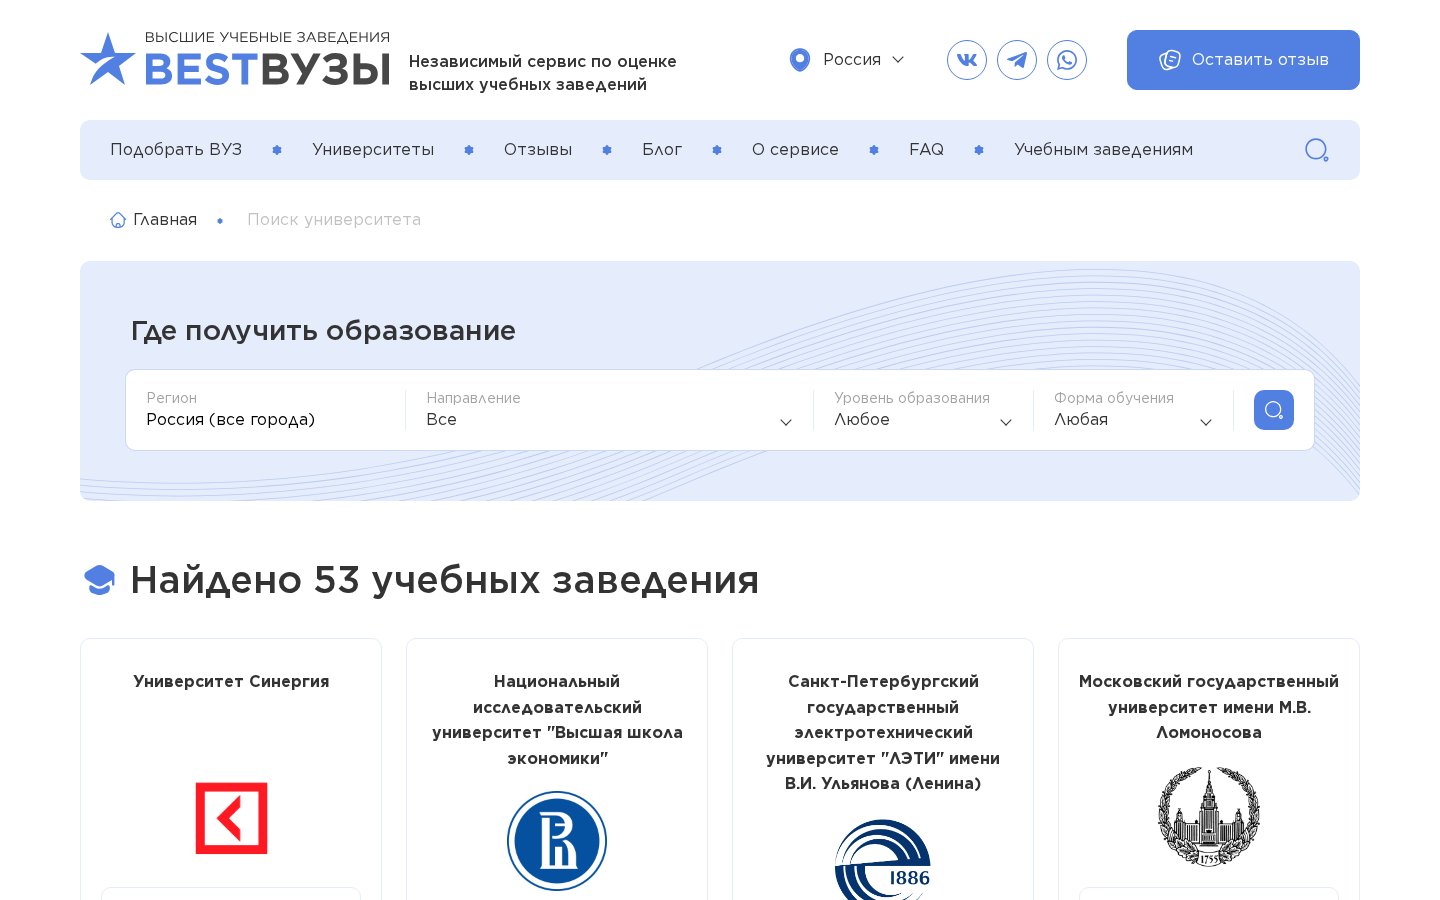Open the Университет Синергия card title
This screenshot has height=900, width=1440.
click(x=231, y=682)
